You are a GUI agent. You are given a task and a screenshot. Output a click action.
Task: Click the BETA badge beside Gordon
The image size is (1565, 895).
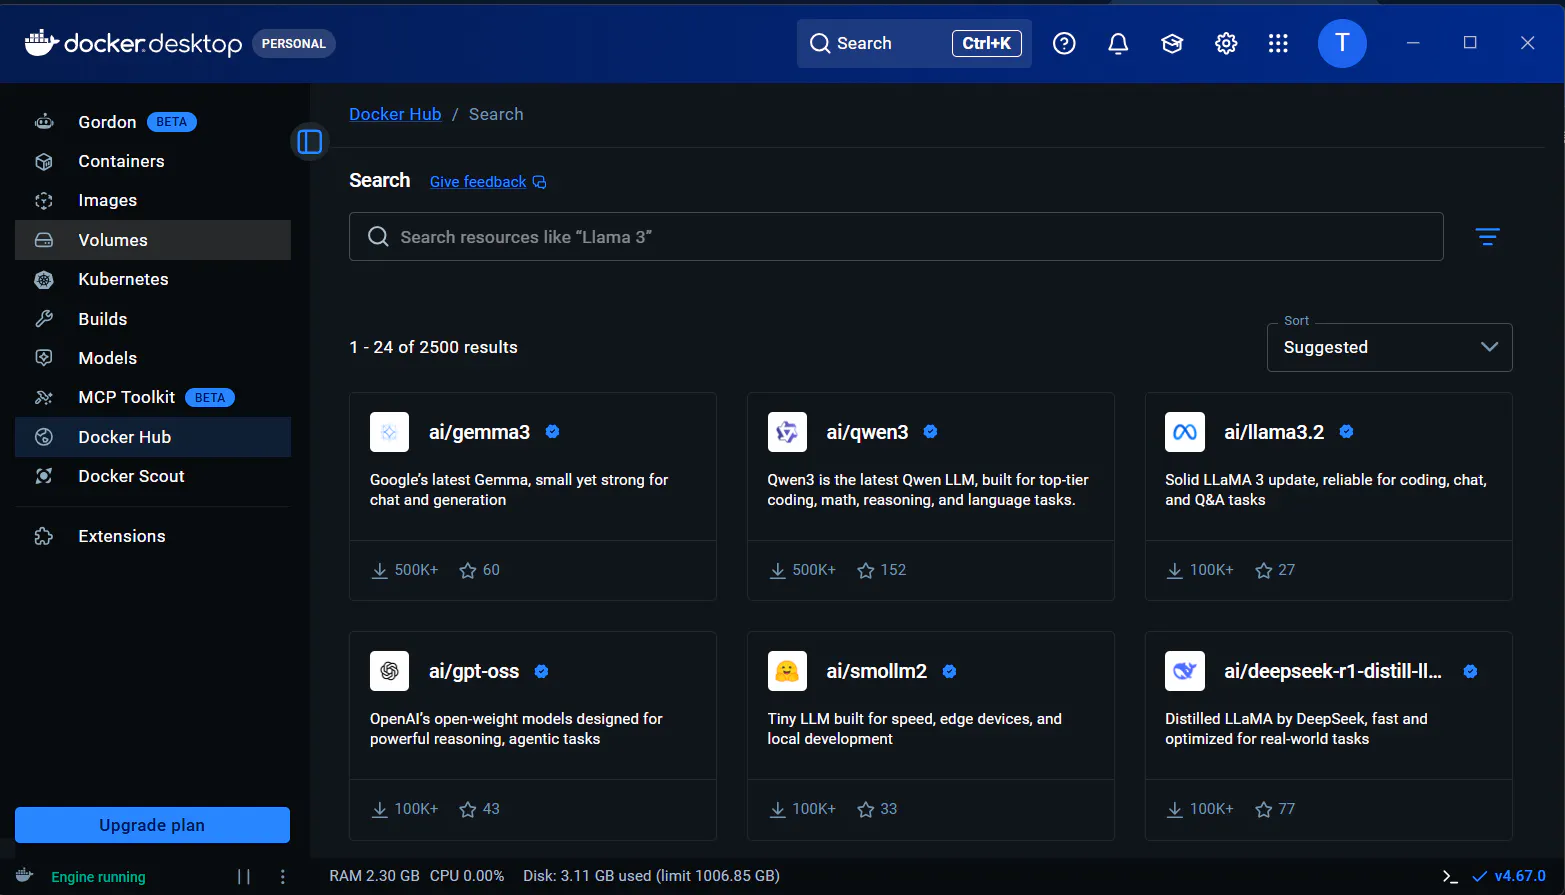pos(172,122)
